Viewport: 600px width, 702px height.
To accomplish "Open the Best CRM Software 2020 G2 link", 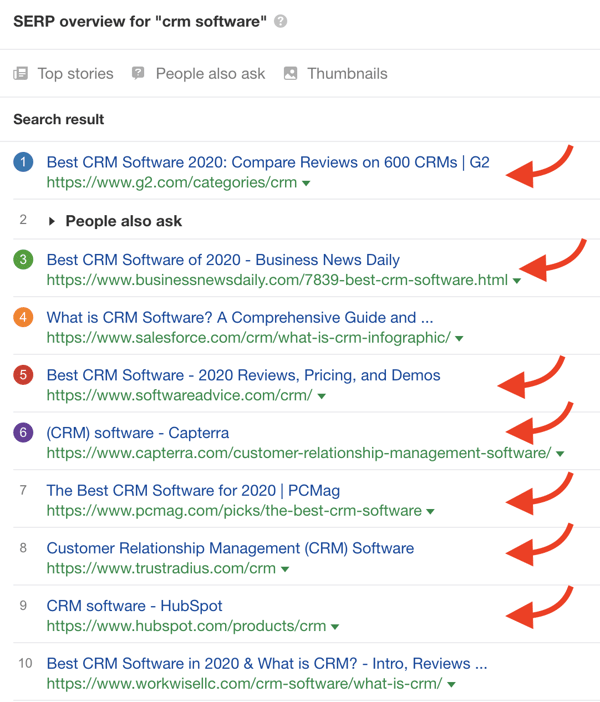I will (267, 162).
